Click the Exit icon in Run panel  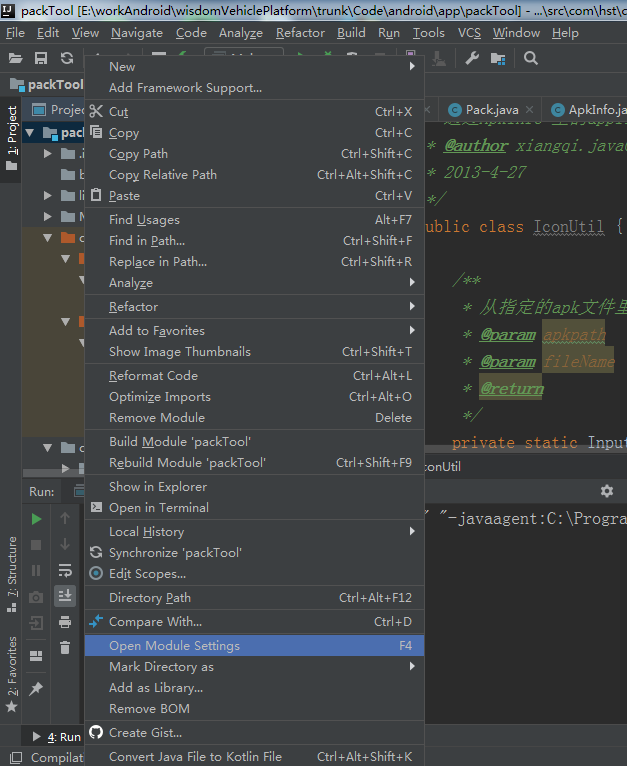[36, 623]
